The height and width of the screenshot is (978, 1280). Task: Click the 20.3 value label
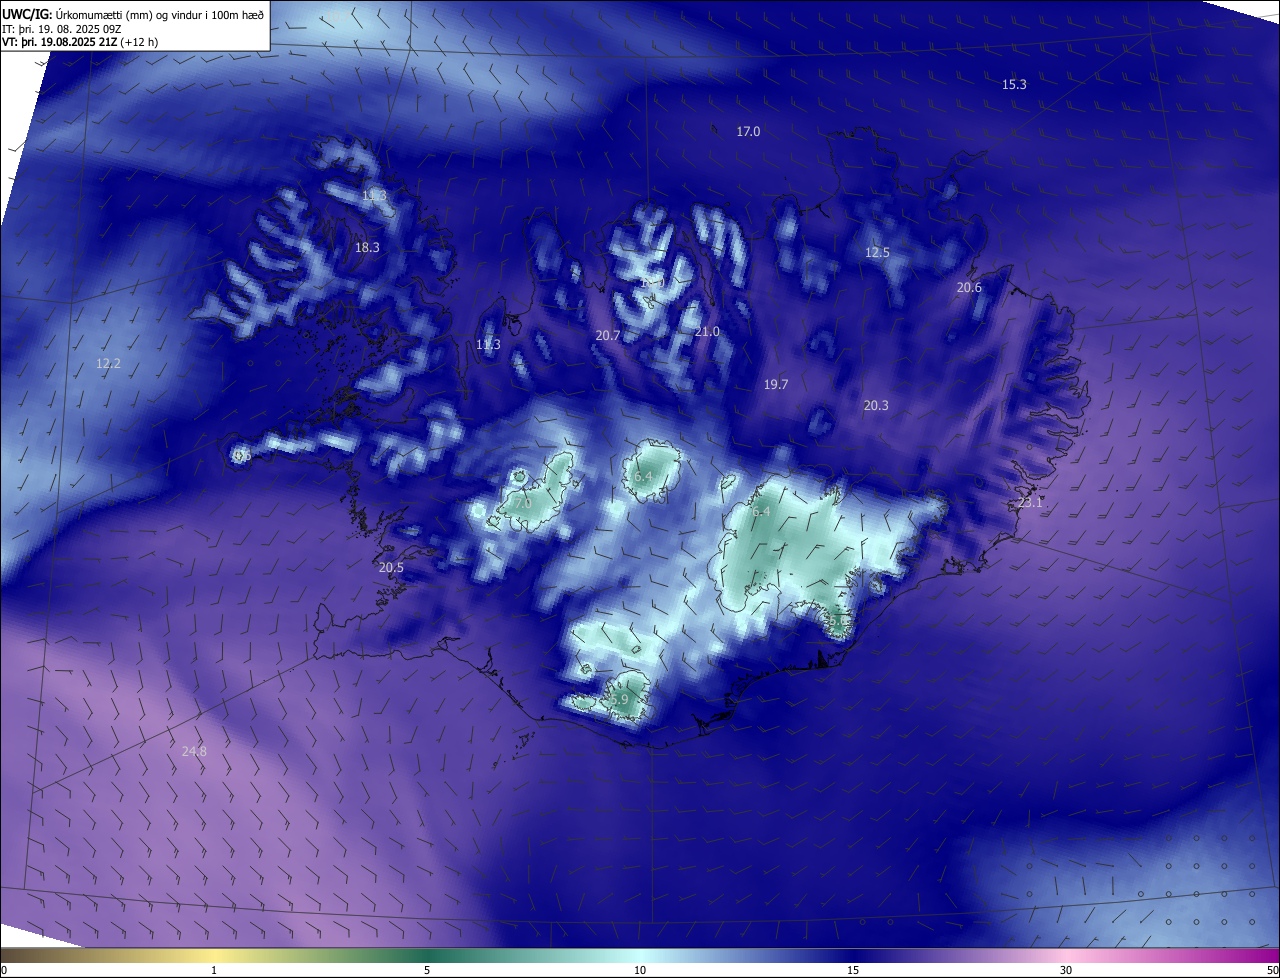click(876, 406)
